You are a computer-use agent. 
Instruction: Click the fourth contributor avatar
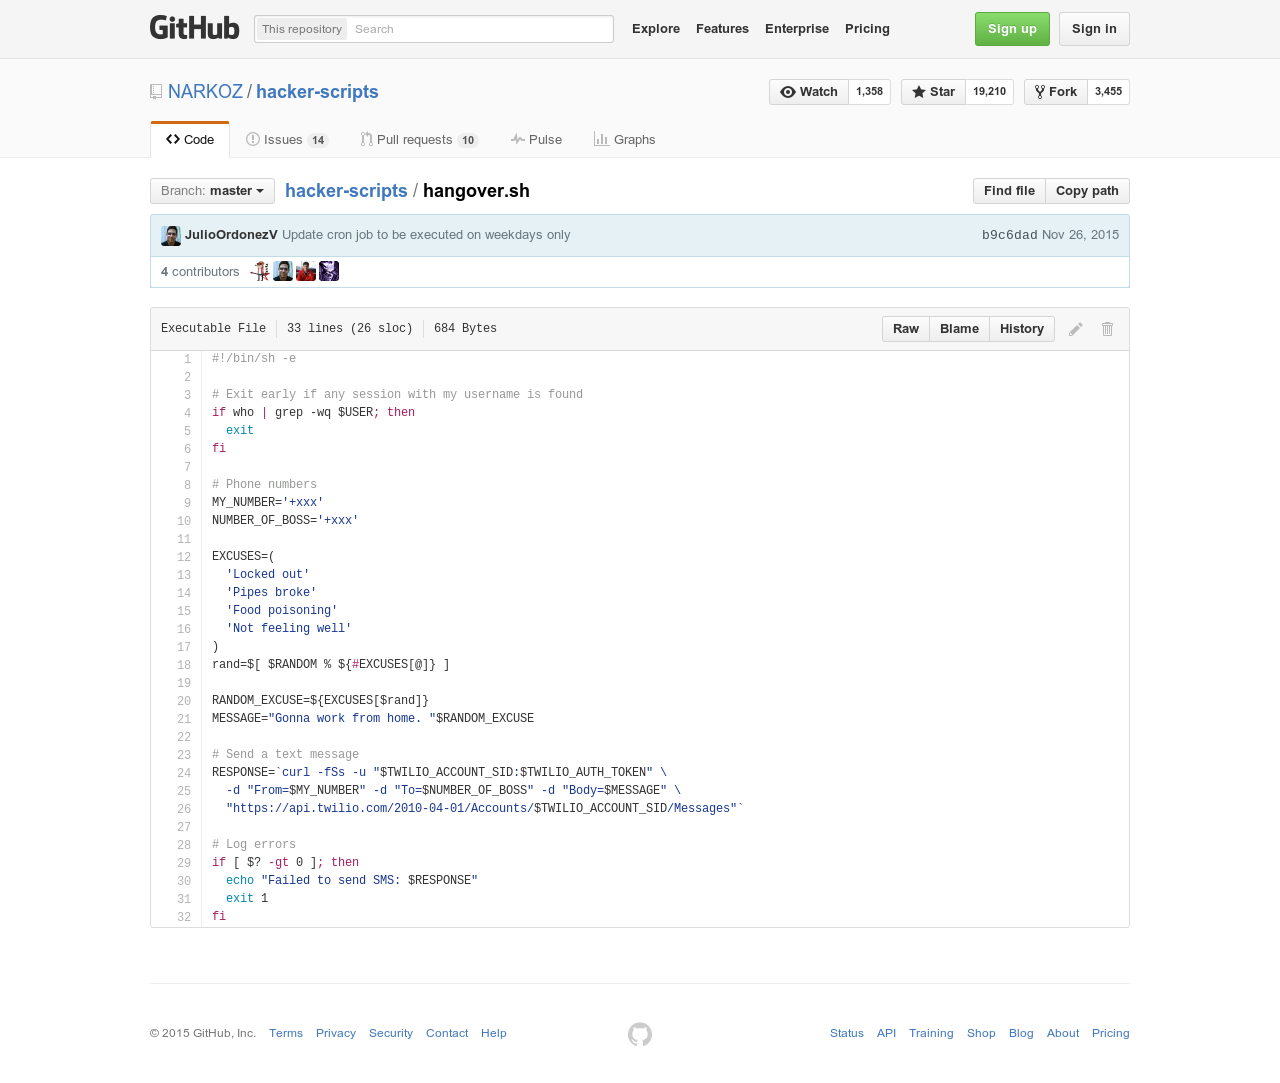point(329,271)
